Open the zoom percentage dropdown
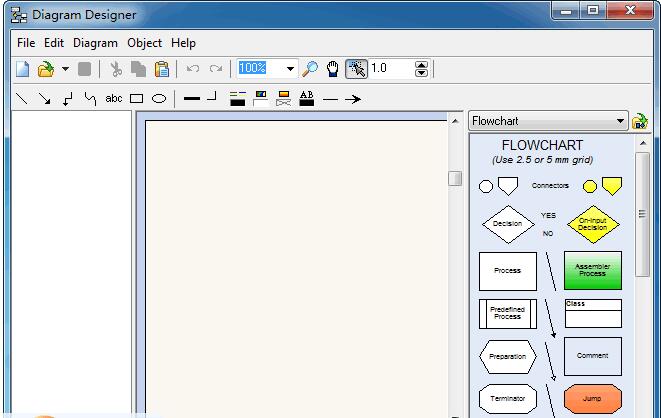661x418 pixels. 291,69
